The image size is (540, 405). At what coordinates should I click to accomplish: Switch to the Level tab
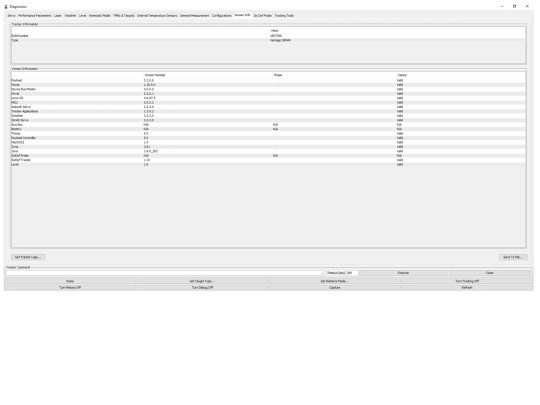[83, 15]
